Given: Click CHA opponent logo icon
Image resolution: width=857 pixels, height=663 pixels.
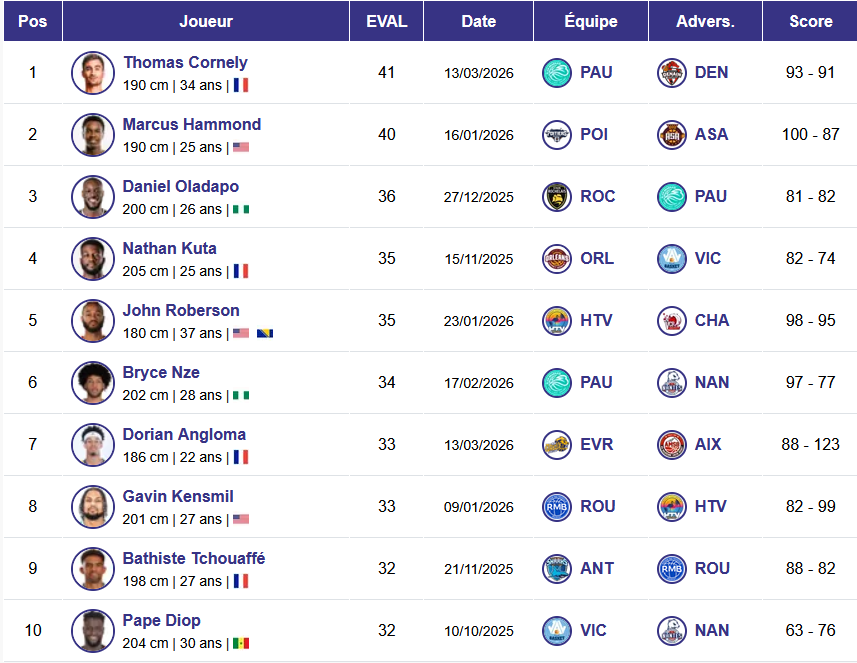Looking at the screenshot, I should click(x=672, y=321).
